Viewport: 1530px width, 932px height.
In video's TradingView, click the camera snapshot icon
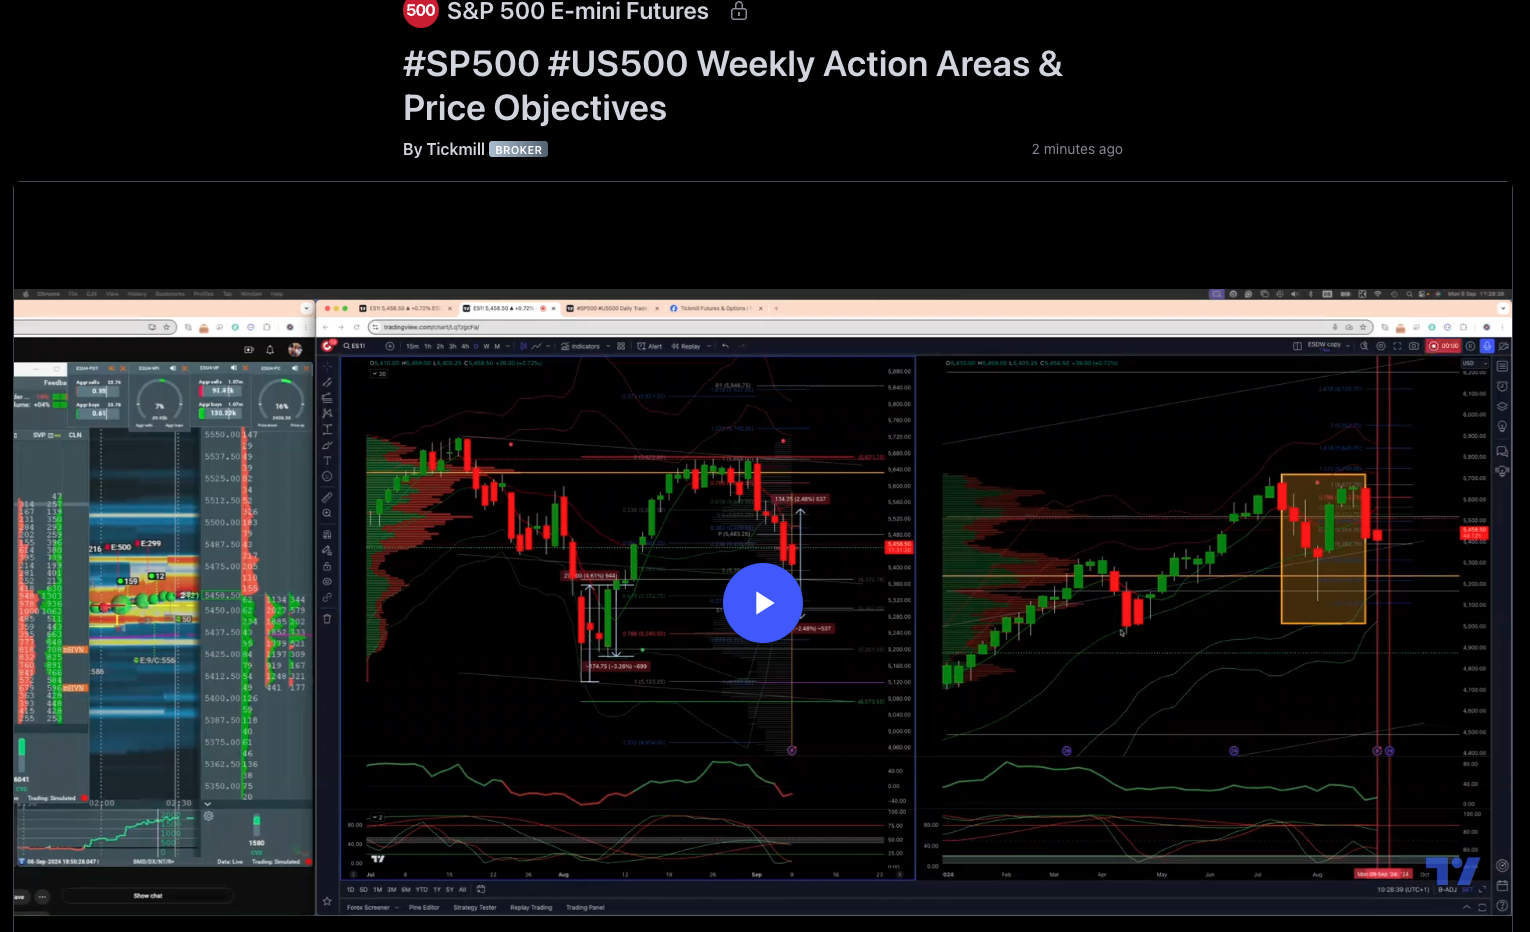tap(1414, 346)
